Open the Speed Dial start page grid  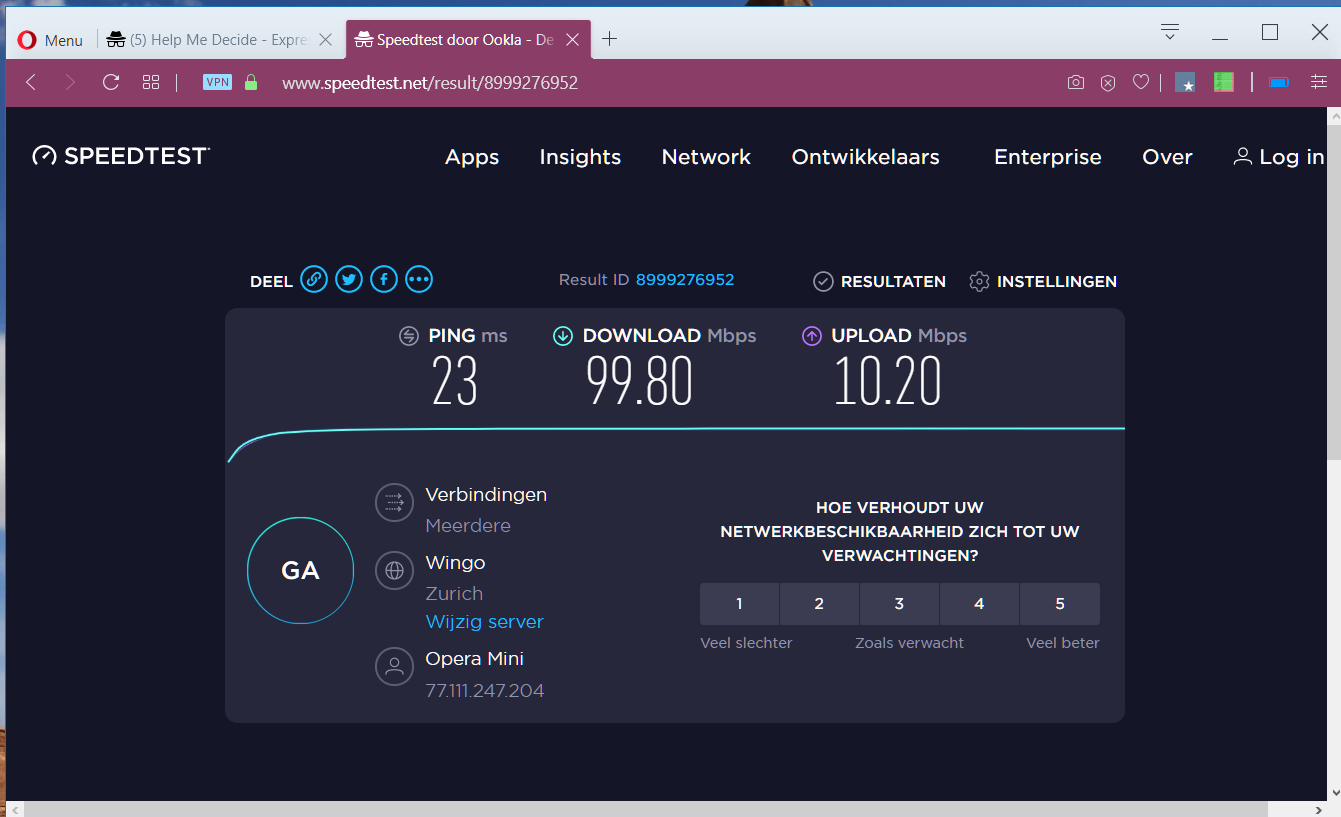pos(151,82)
